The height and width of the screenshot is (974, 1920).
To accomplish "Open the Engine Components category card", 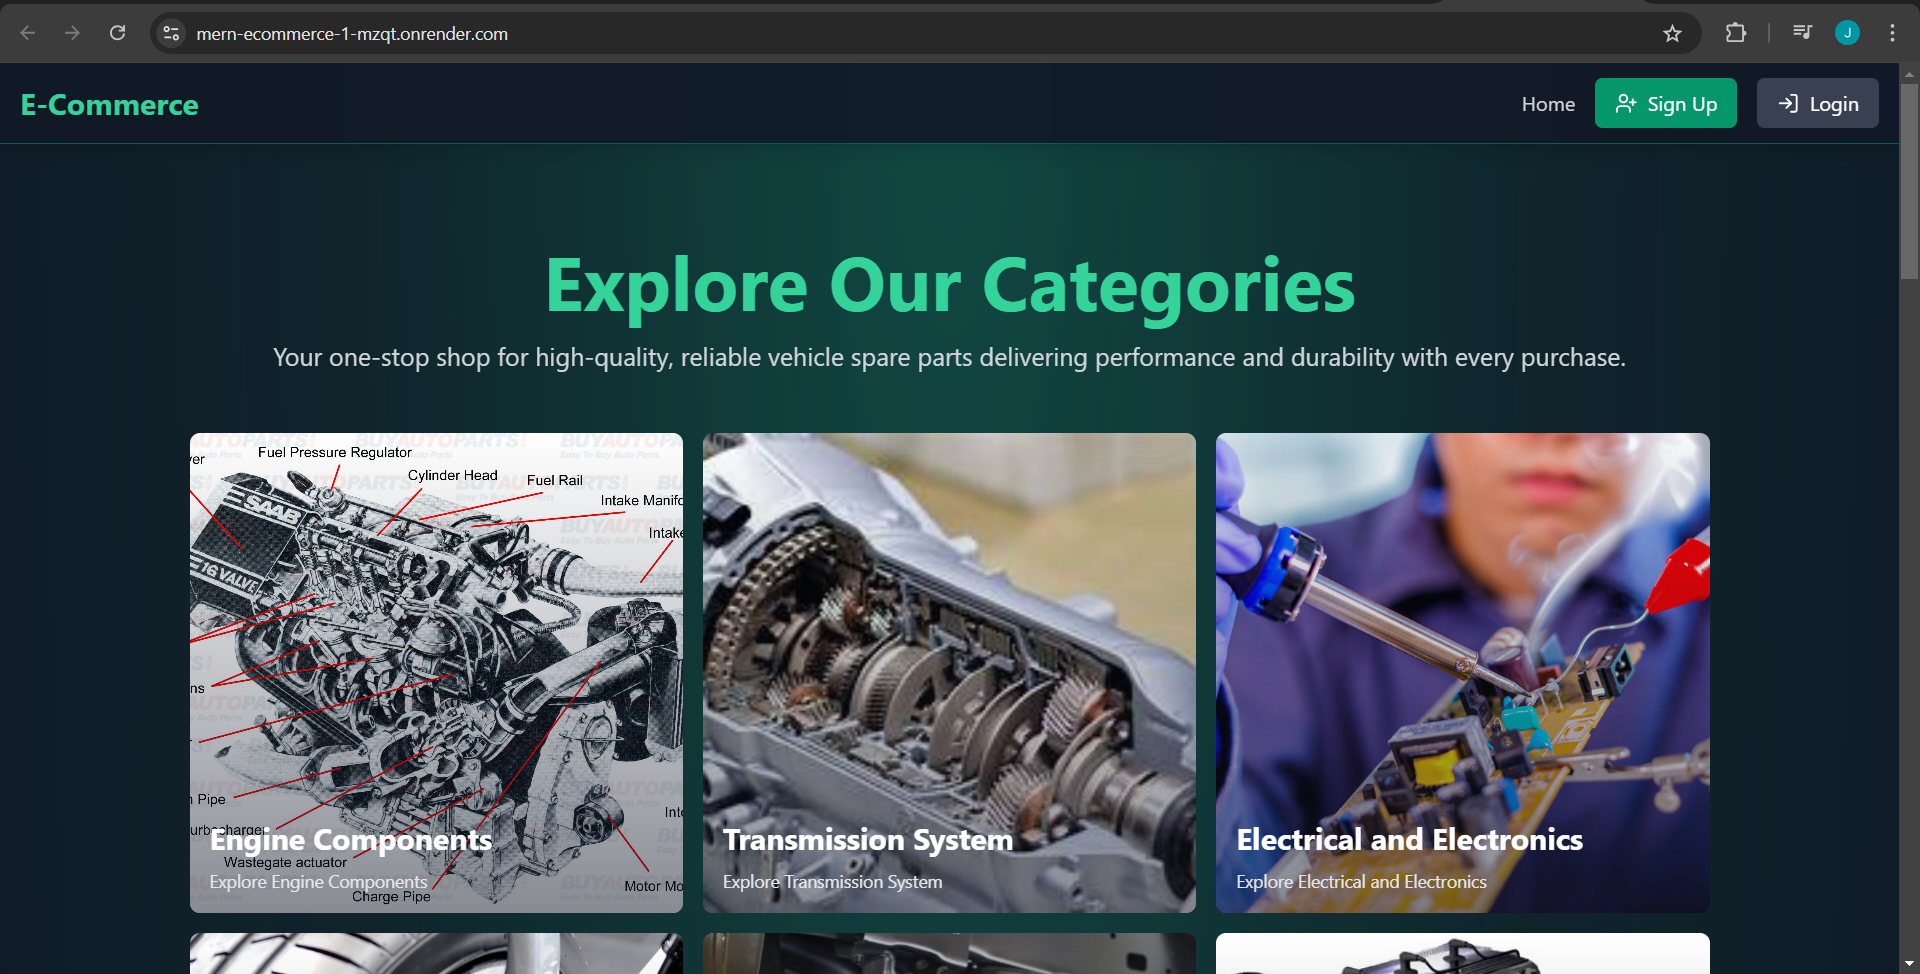I will click(x=436, y=672).
